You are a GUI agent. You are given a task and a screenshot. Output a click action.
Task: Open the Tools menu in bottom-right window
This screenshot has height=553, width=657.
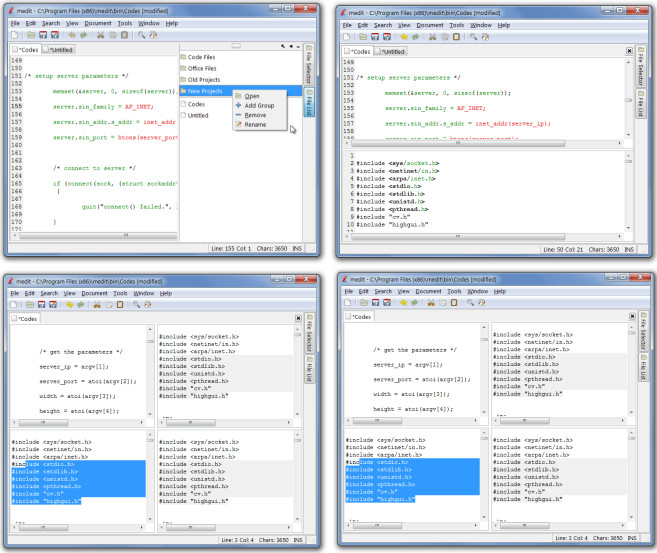pos(454,291)
